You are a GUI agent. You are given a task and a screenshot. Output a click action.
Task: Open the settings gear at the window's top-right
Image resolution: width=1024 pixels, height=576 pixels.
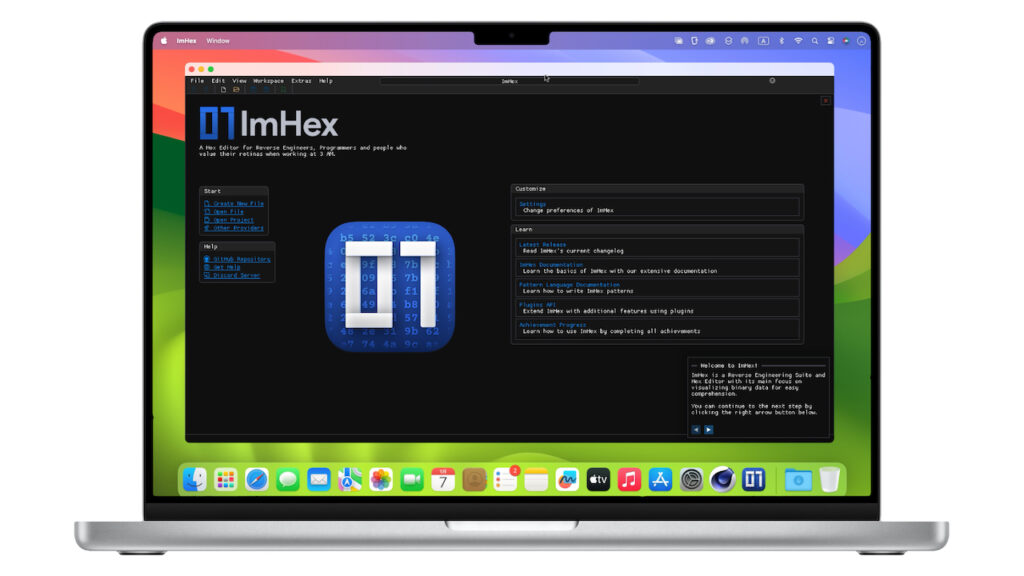[x=770, y=80]
